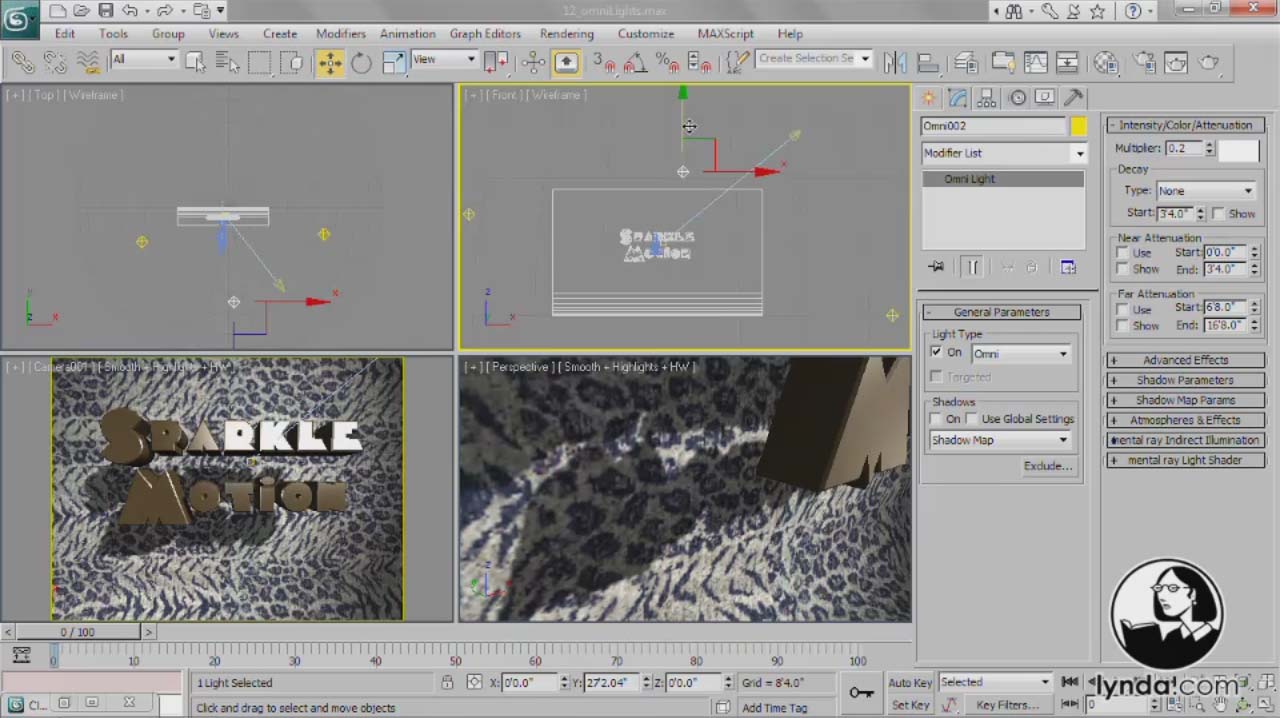This screenshot has width=1280, height=718.
Task: Open the Render Setup icon on toolbar
Action: click(x=1145, y=63)
